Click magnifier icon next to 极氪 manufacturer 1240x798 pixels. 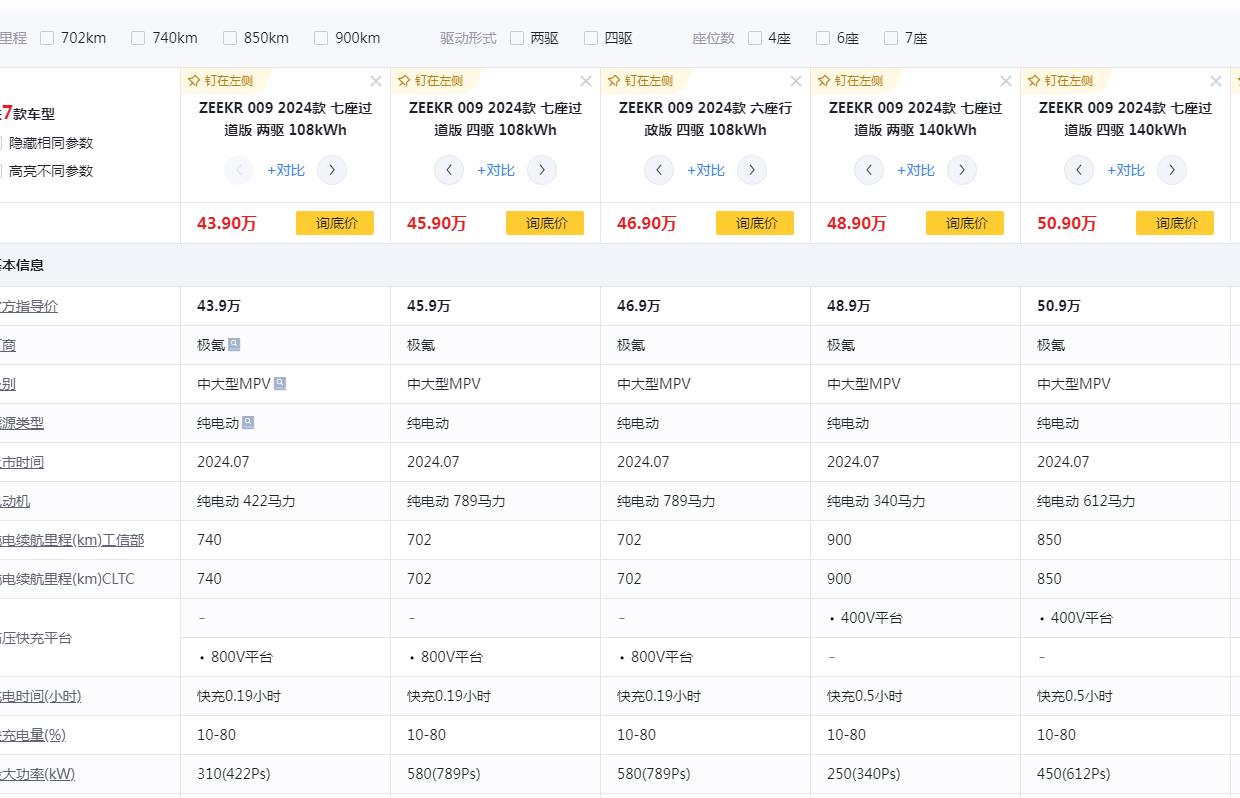pyautogui.click(x=234, y=344)
